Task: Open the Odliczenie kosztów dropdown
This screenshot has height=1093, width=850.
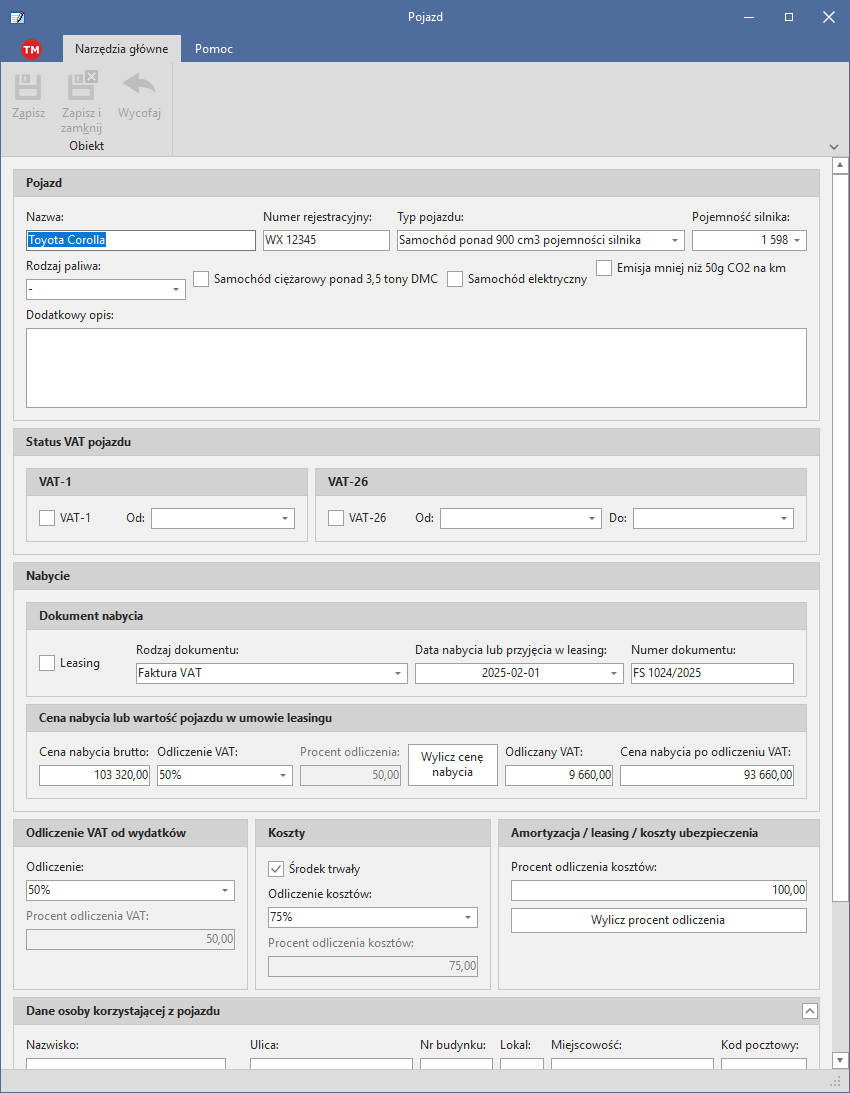Action: click(468, 918)
